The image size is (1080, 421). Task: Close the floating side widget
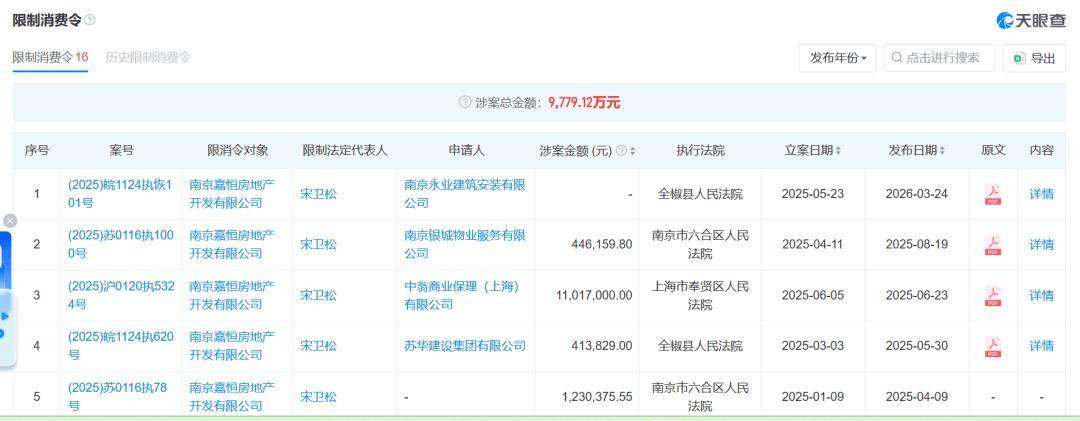click(x=10, y=220)
